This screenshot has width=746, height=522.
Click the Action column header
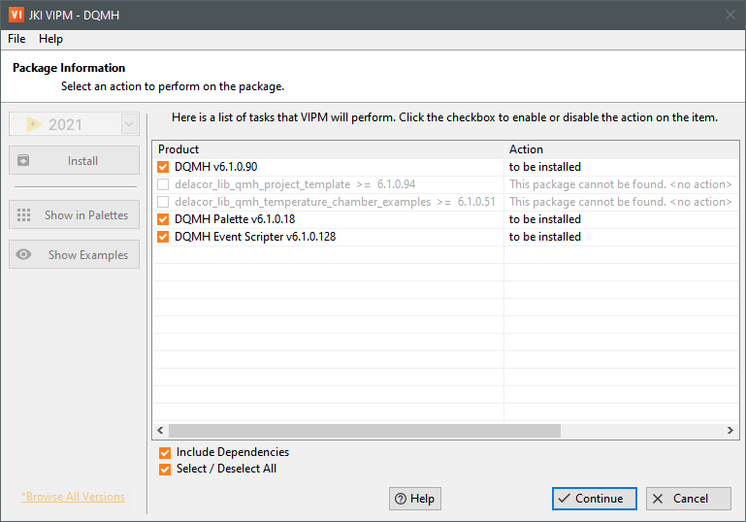click(x=621, y=149)
